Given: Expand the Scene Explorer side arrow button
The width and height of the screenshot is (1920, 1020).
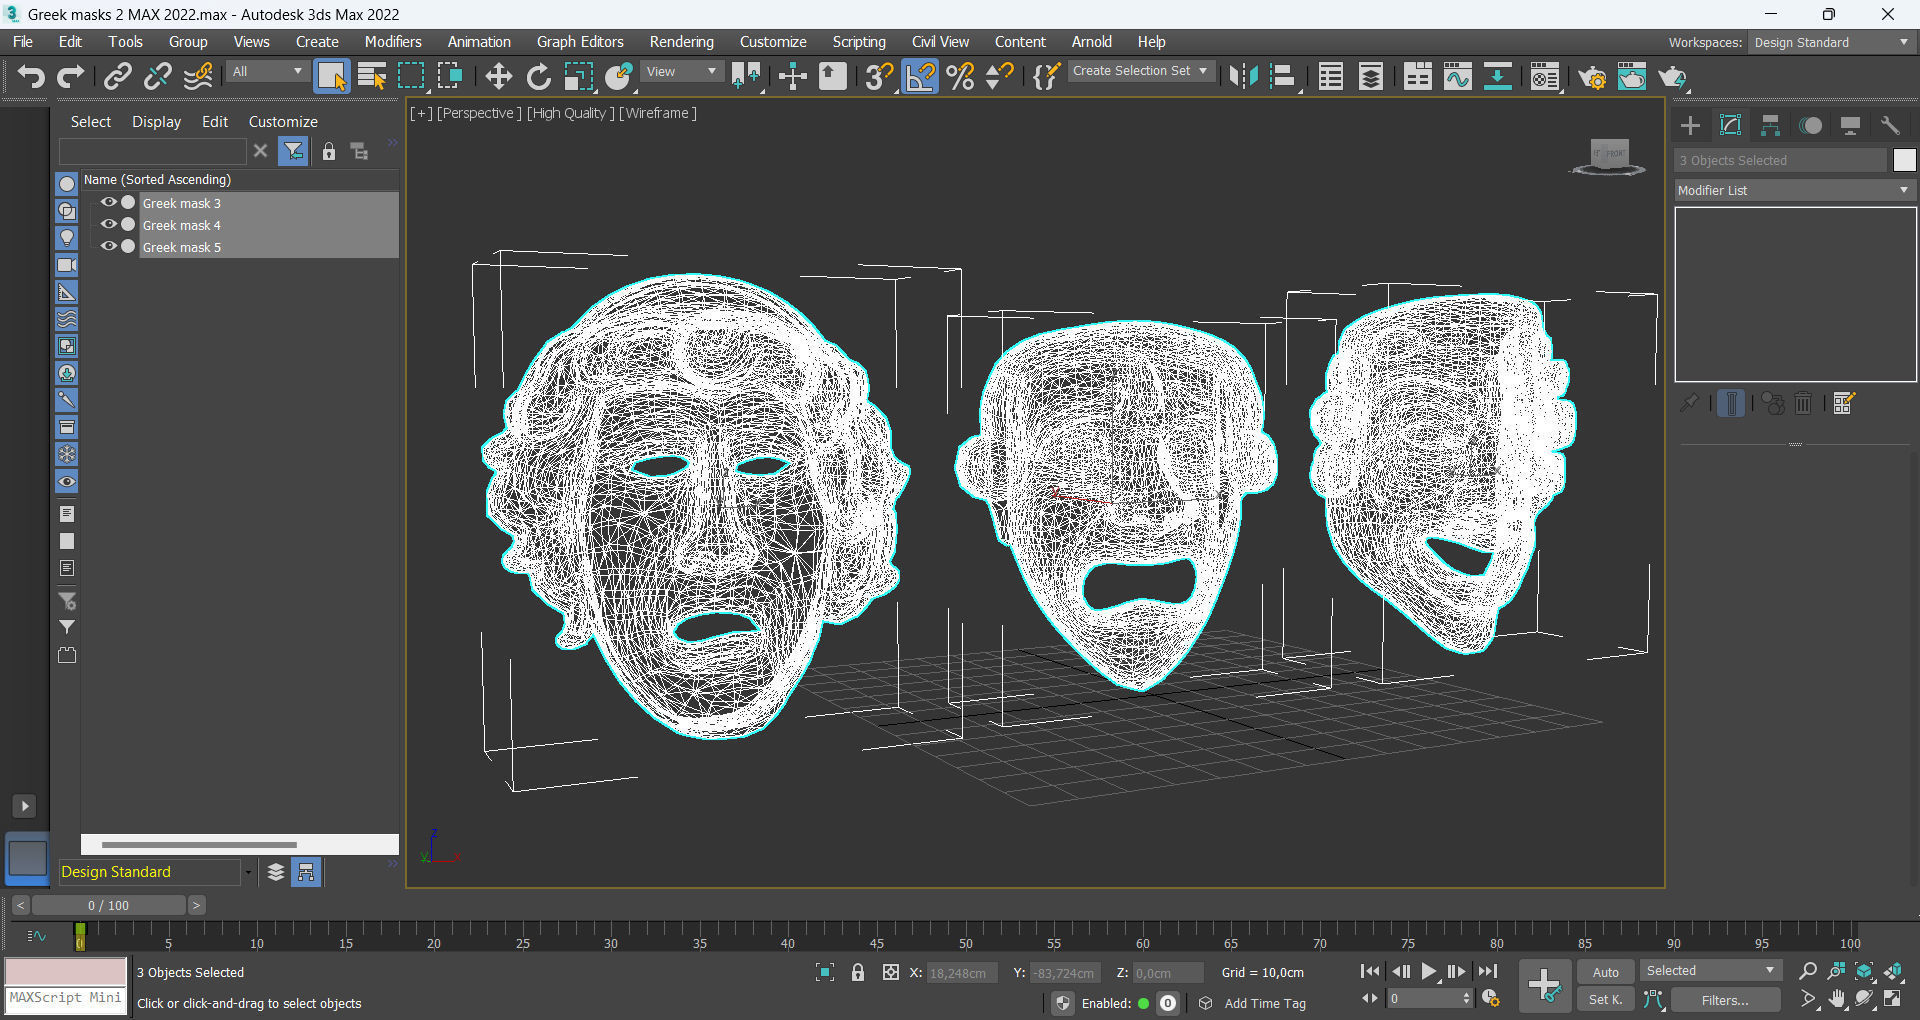Looking at the screenshot, I should (x=25, y=806).
